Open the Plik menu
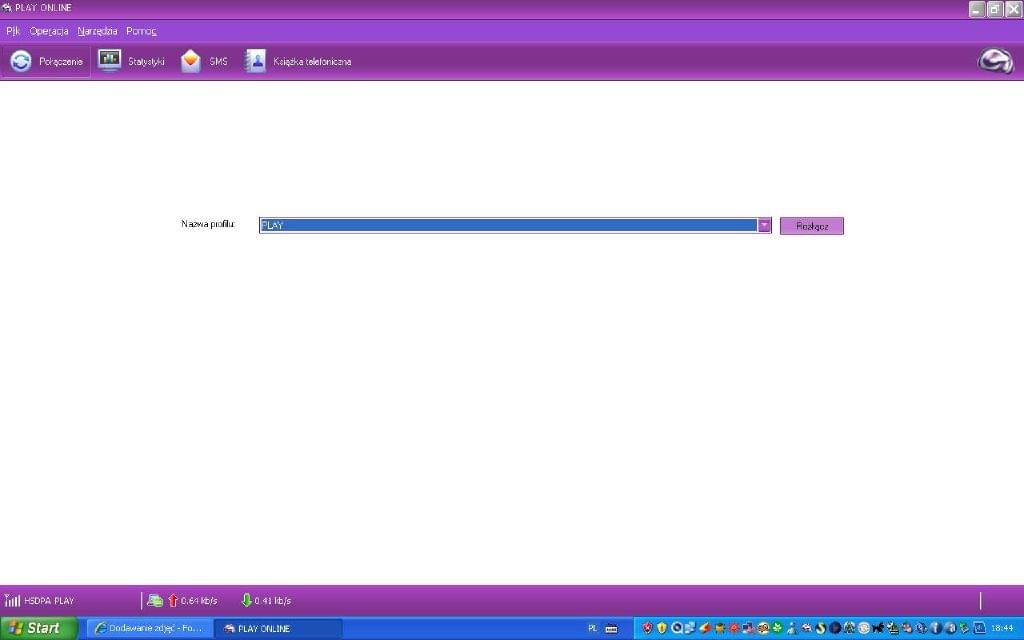 (x=13, y=31)
